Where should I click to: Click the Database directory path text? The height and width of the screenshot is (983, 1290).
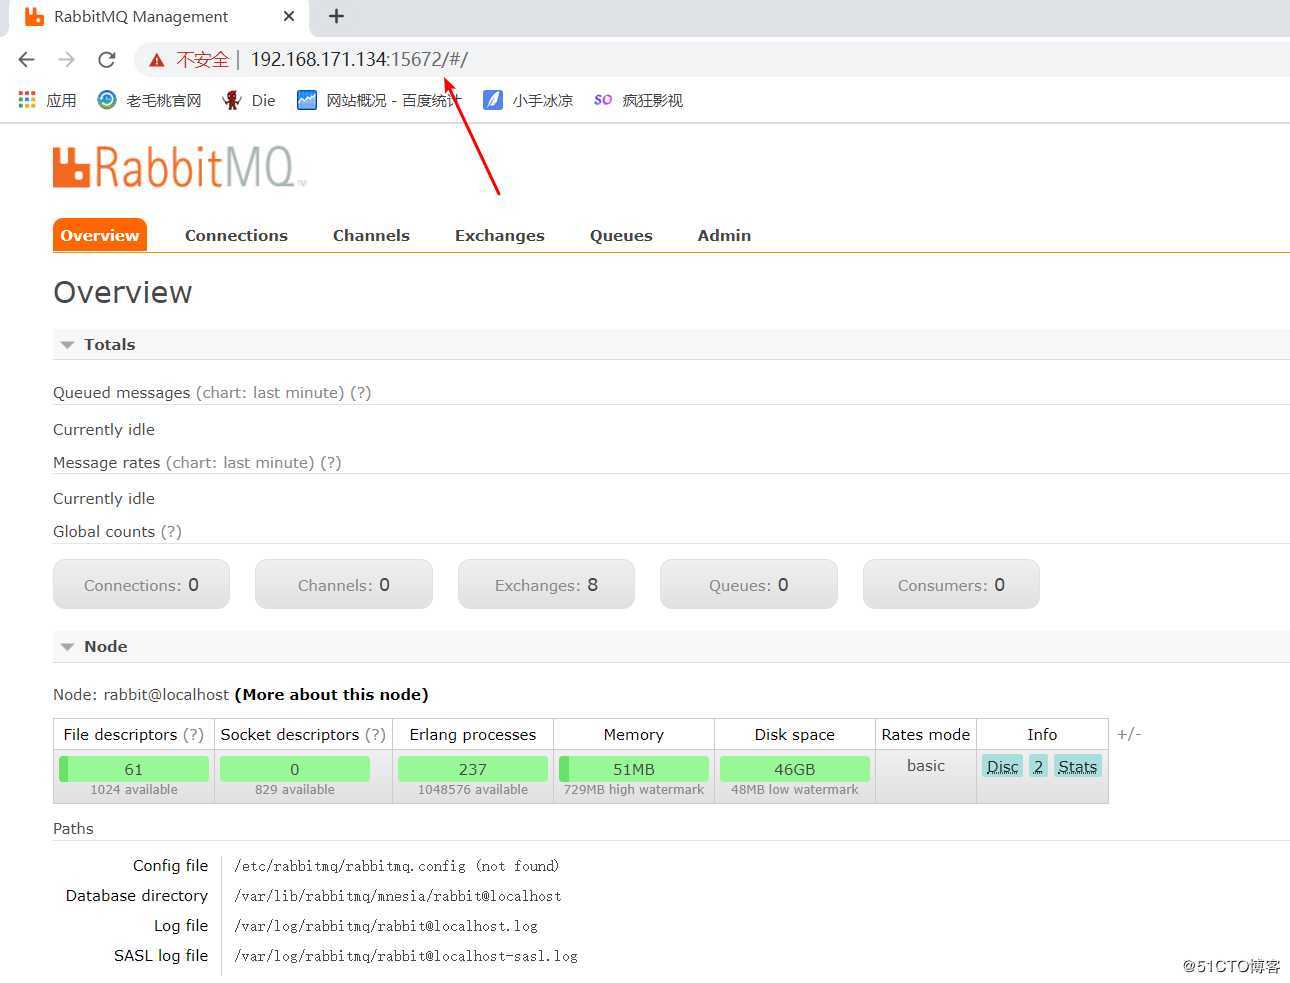[397, 896]
